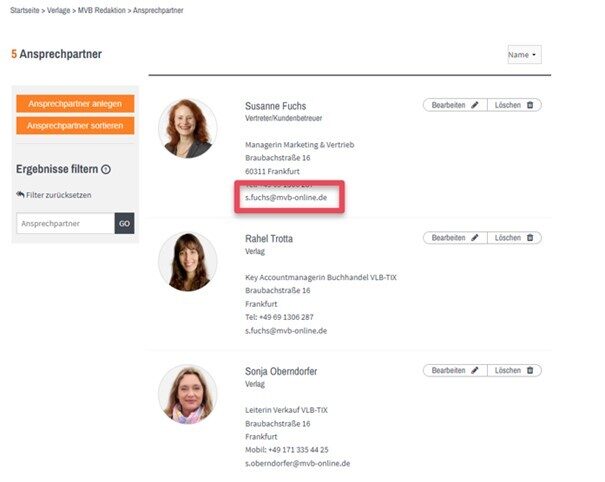Click trash icon for Susanne Fuchs

(530, 105)
